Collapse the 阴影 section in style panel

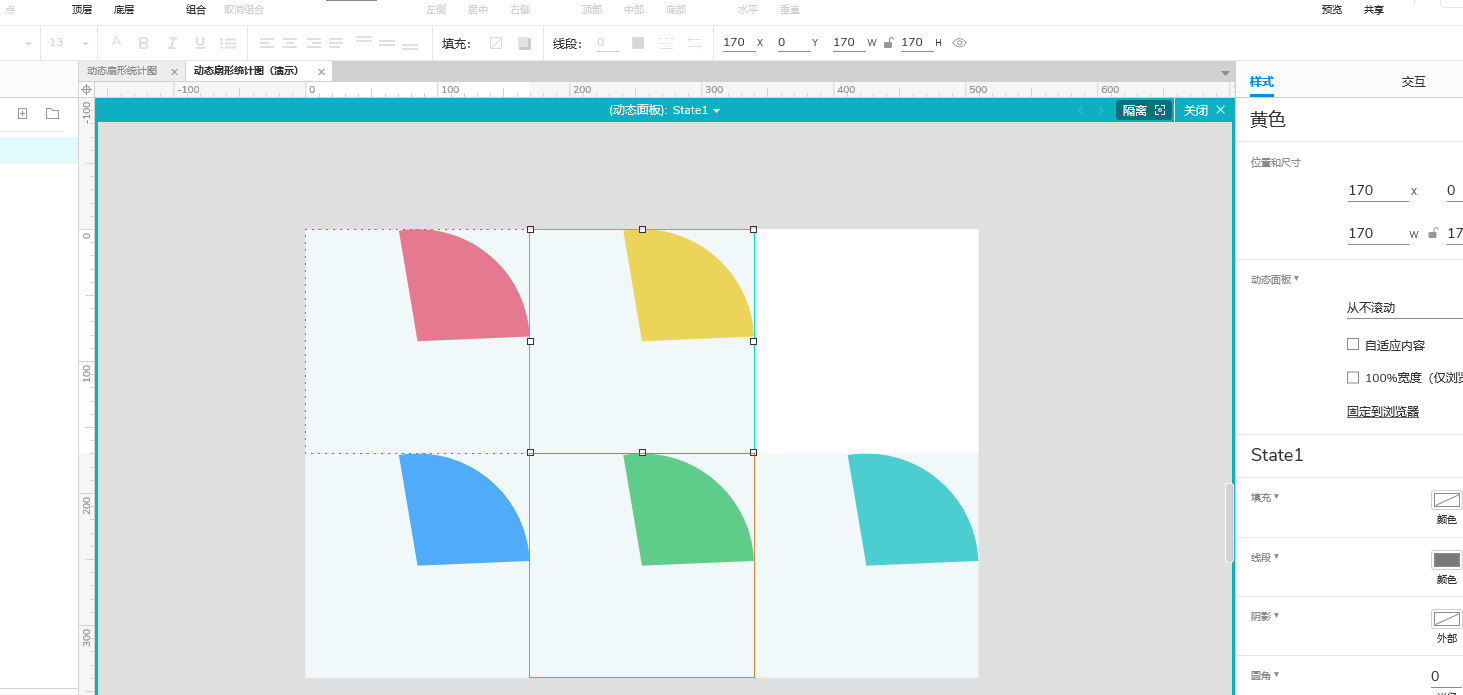pyautogui.click(x=1265, y=616)
